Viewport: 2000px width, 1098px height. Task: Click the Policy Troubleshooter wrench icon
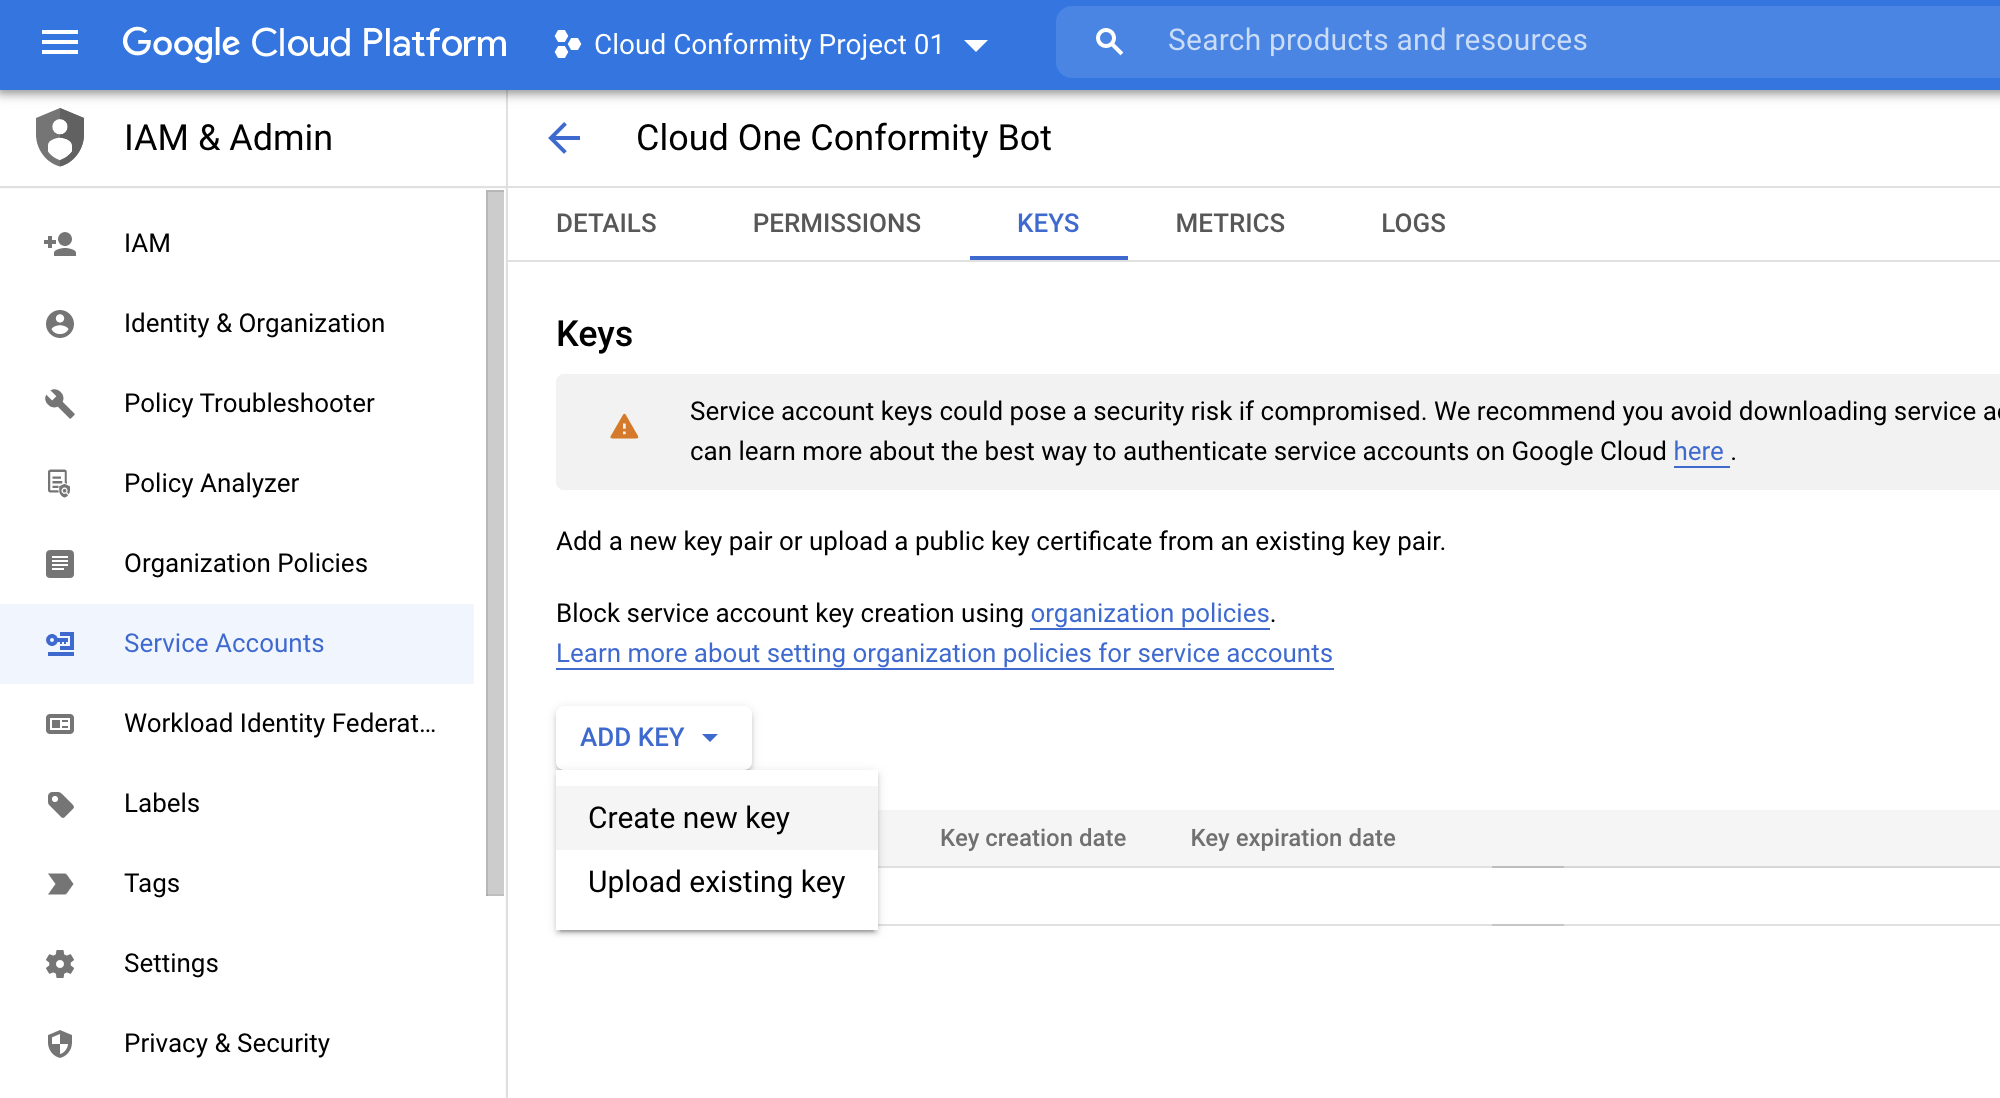[60, 403]
